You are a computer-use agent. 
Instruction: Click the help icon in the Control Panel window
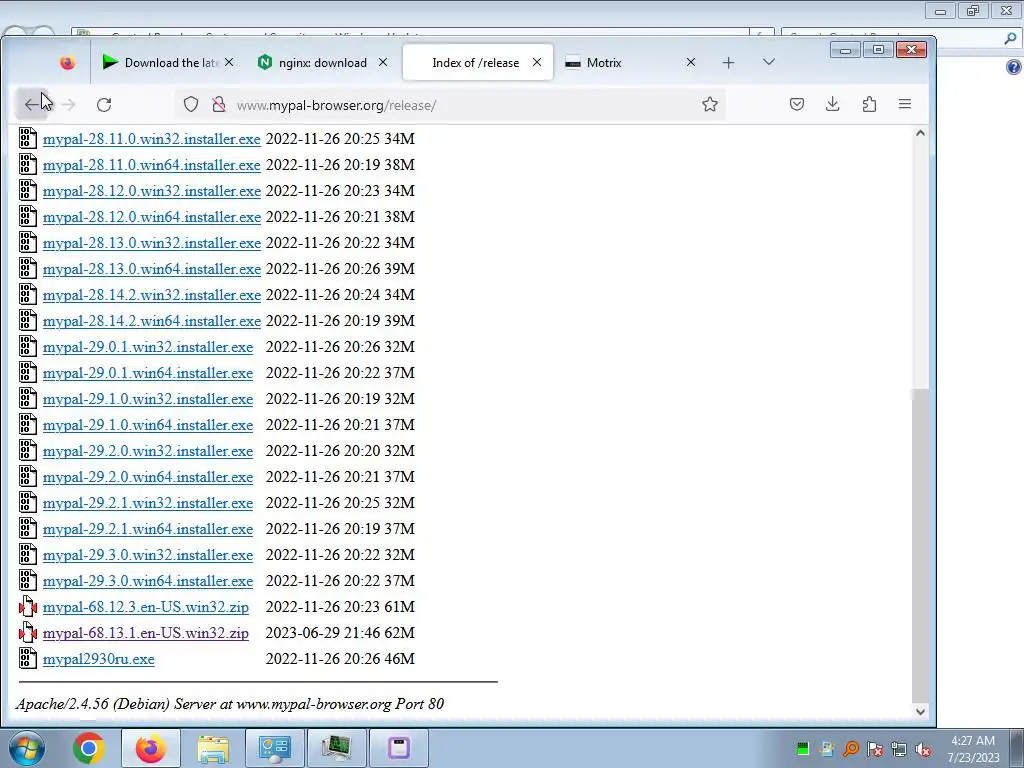pyautogui.click(x=1014, y=67)
